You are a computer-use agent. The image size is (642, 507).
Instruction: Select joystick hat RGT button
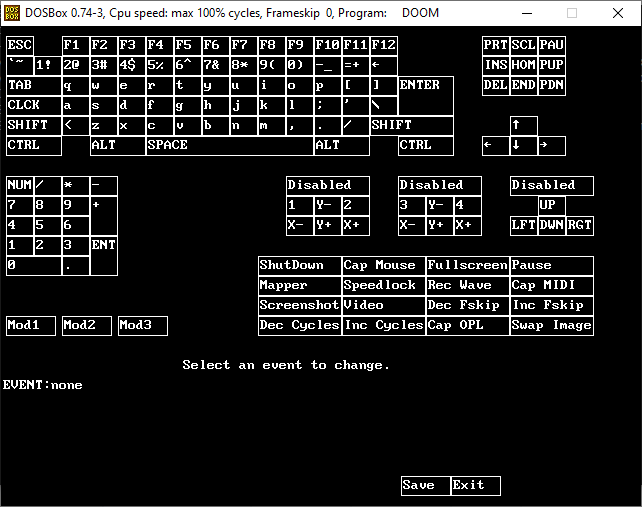point(580,226)
